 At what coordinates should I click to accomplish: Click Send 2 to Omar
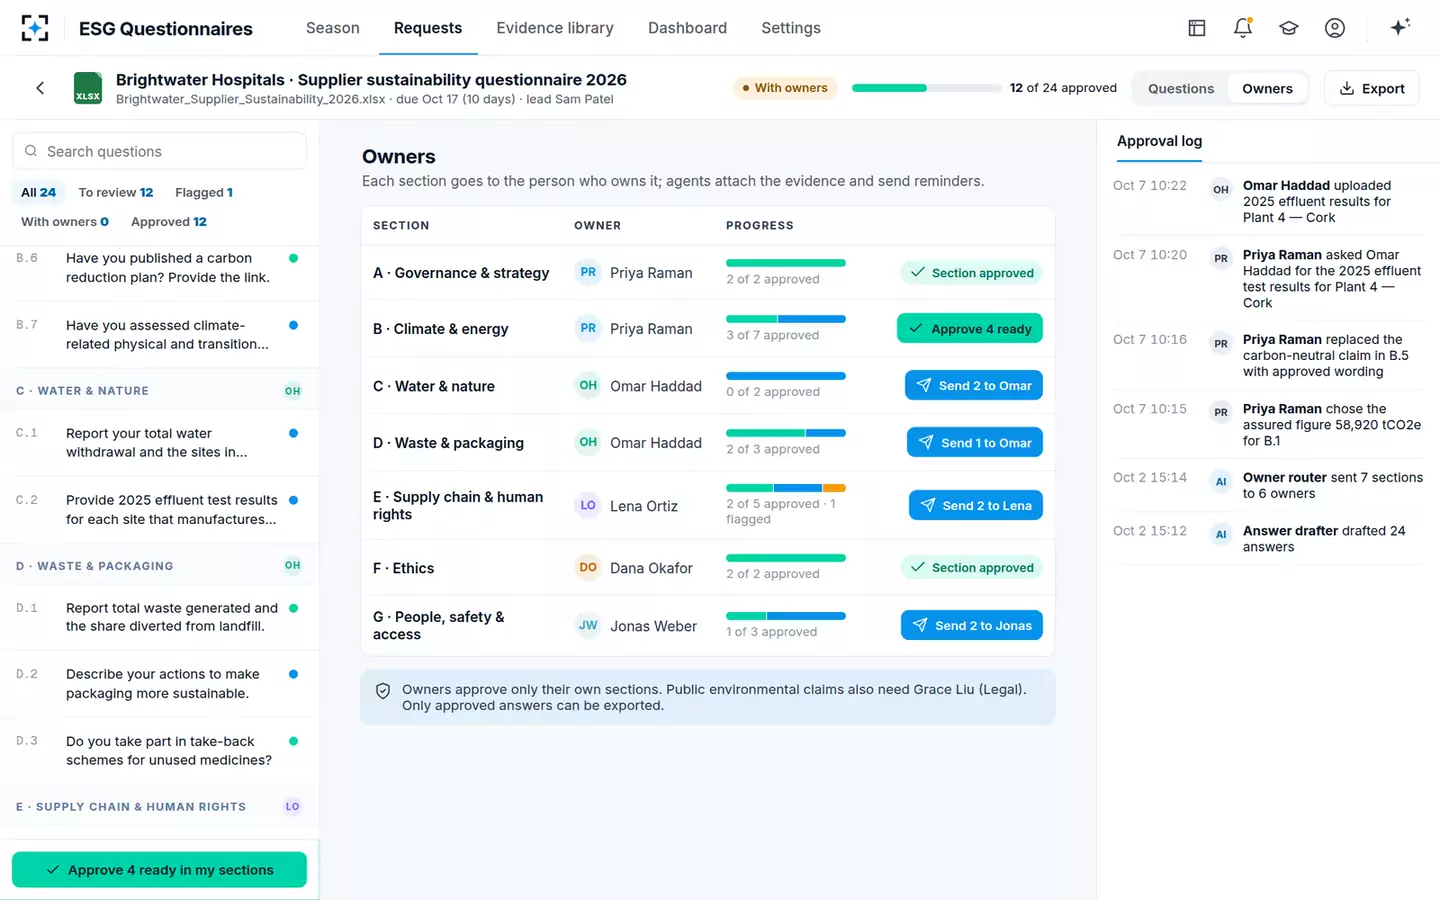coord(974,385)
